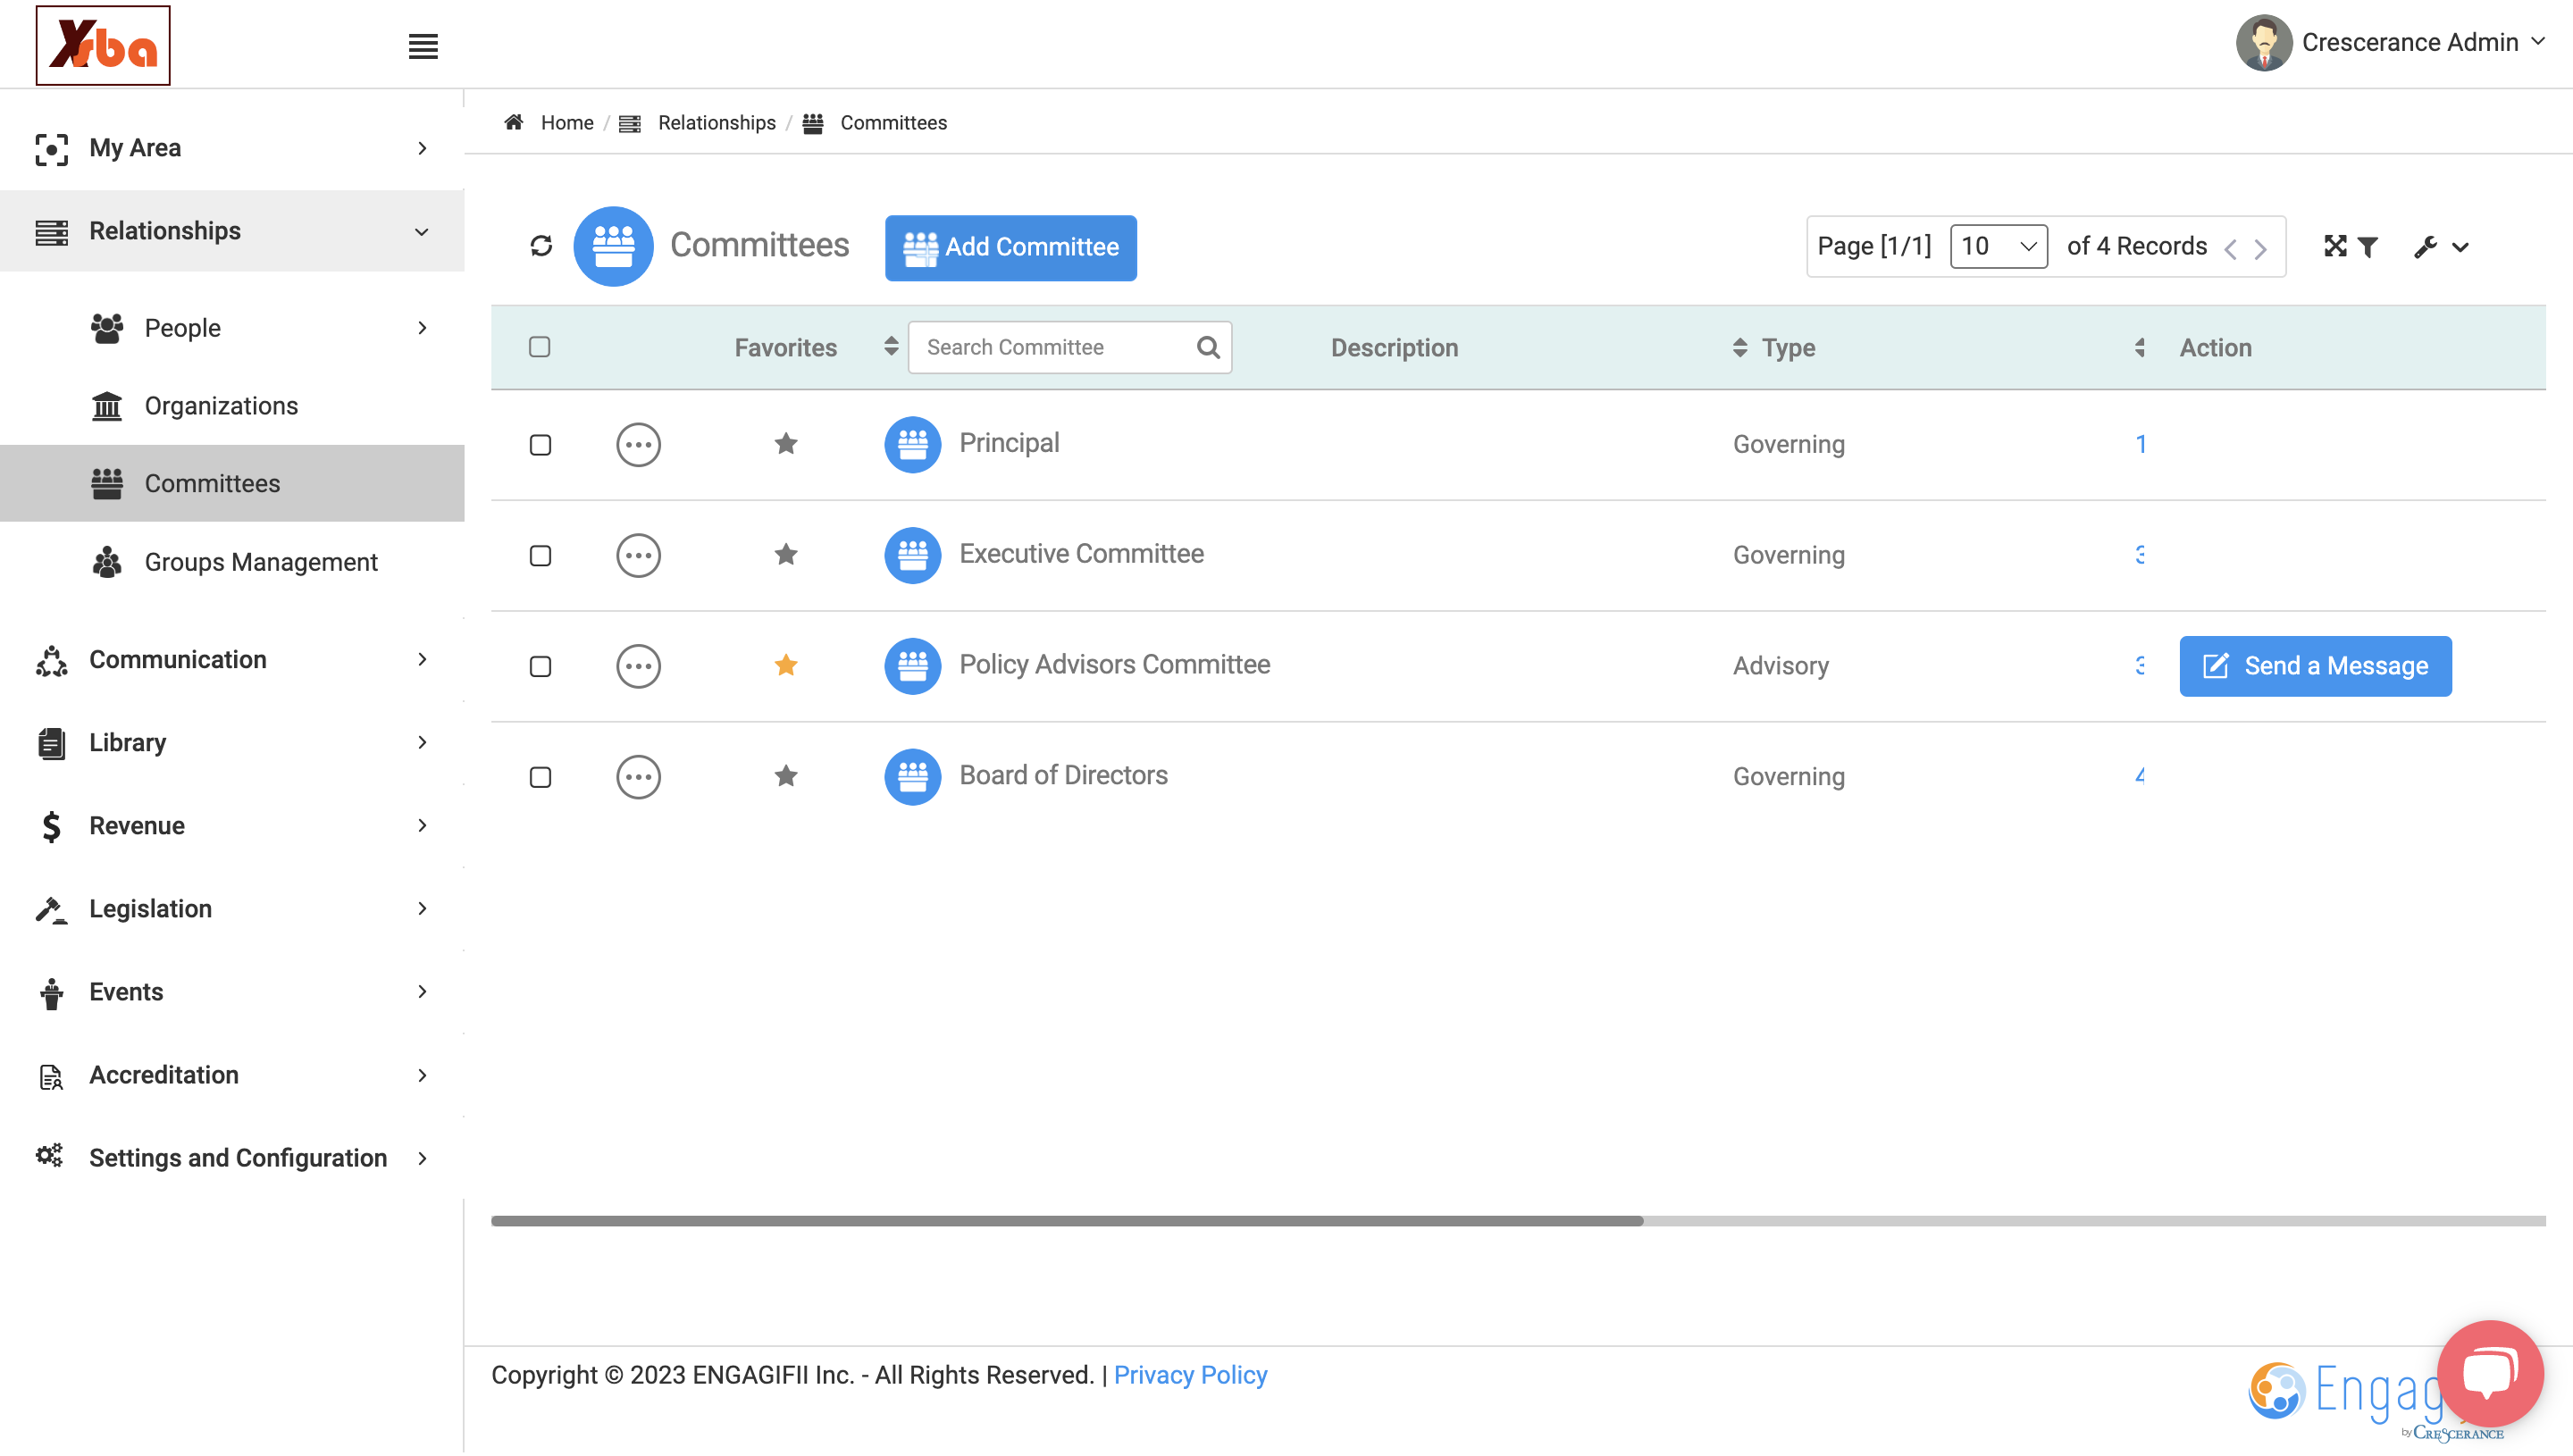Favorite the Principal committee star
Screen dimensions: 2573x1456
(786, 443)
